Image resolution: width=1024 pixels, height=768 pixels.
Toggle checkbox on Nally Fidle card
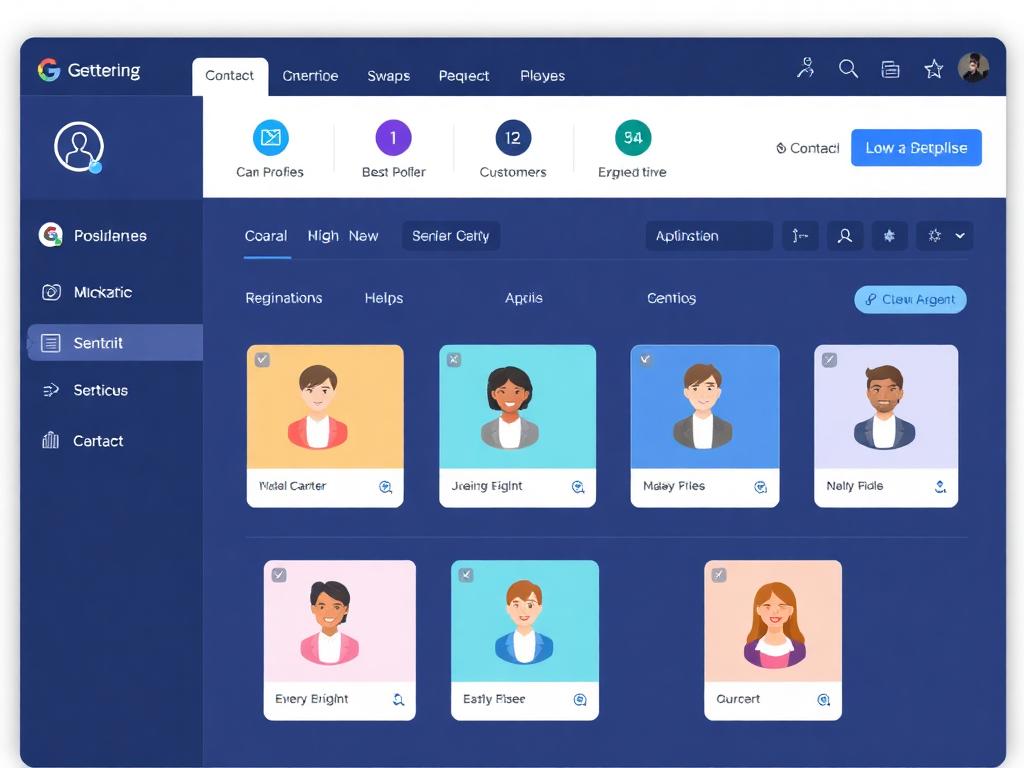(829, 360)
